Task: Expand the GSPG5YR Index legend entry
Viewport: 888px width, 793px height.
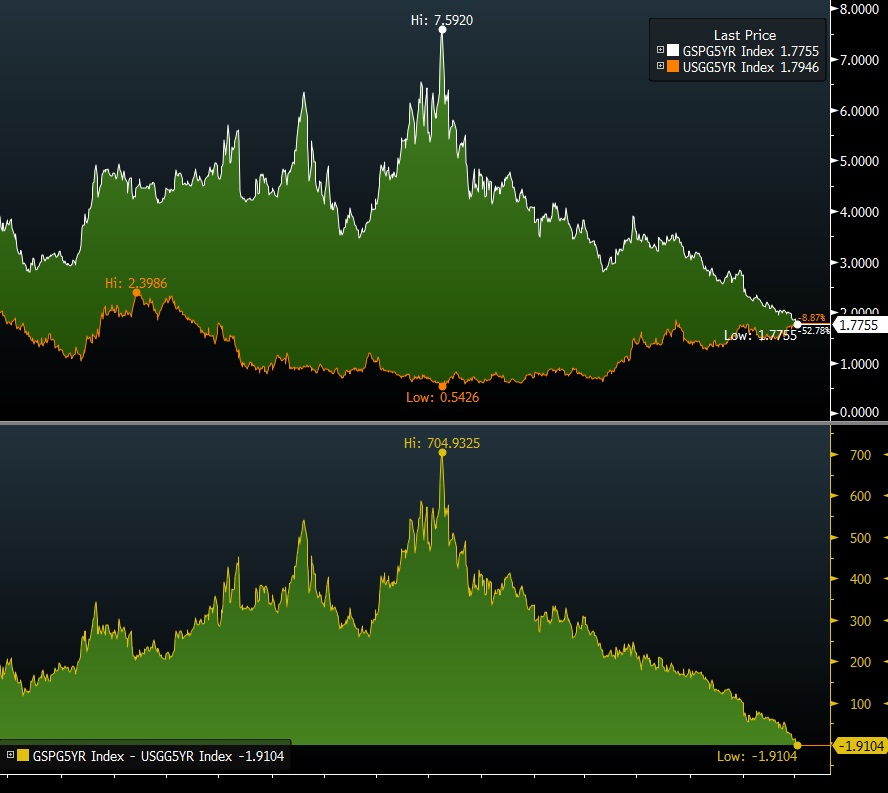Action: coord(660,50)
